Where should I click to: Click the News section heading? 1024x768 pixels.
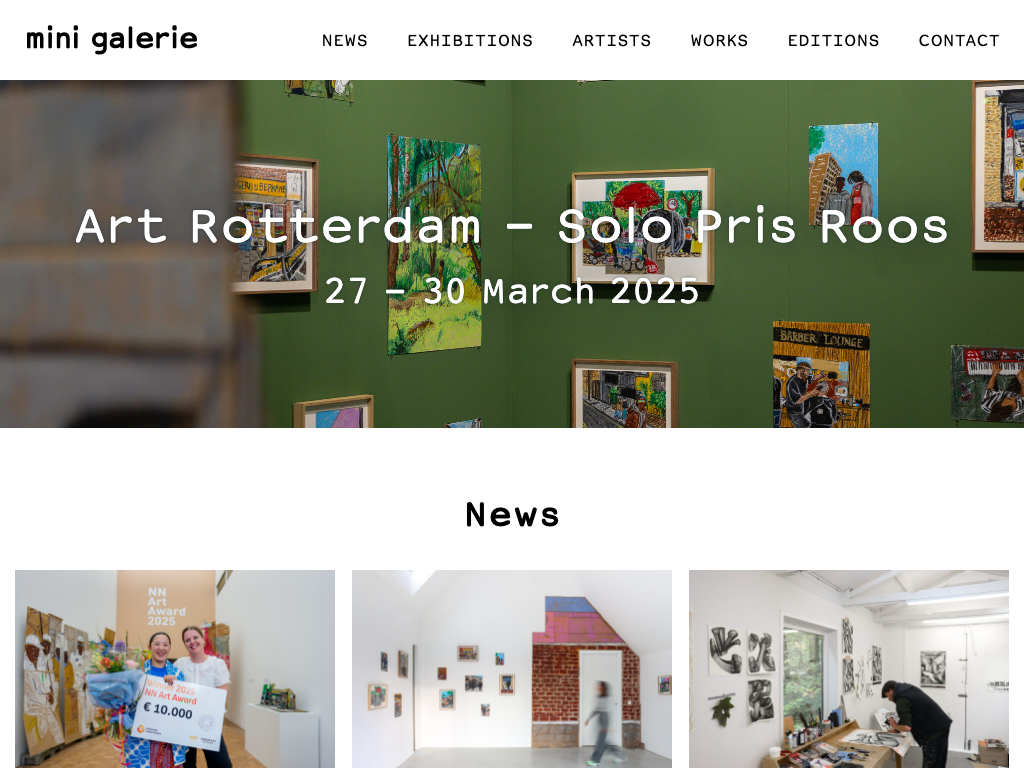[512, 515]
